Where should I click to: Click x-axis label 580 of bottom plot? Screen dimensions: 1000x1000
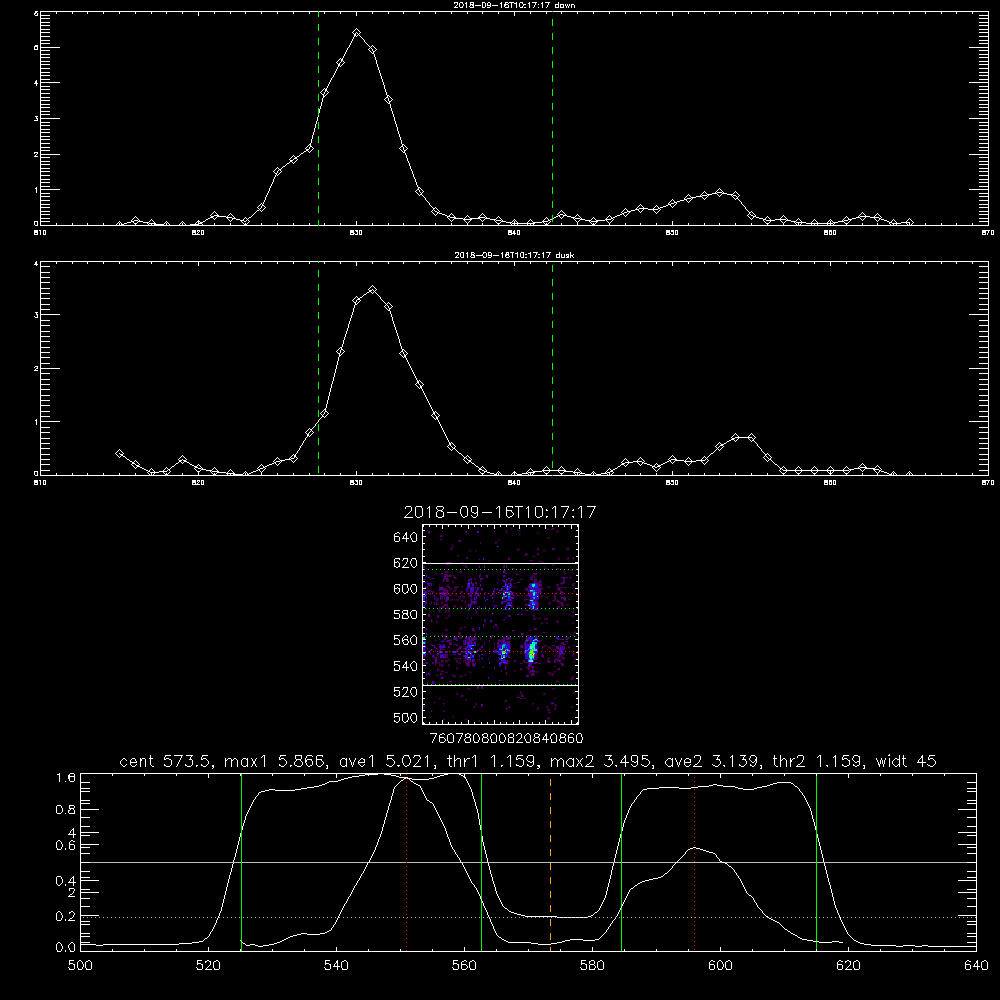click(x=592, y=966)
